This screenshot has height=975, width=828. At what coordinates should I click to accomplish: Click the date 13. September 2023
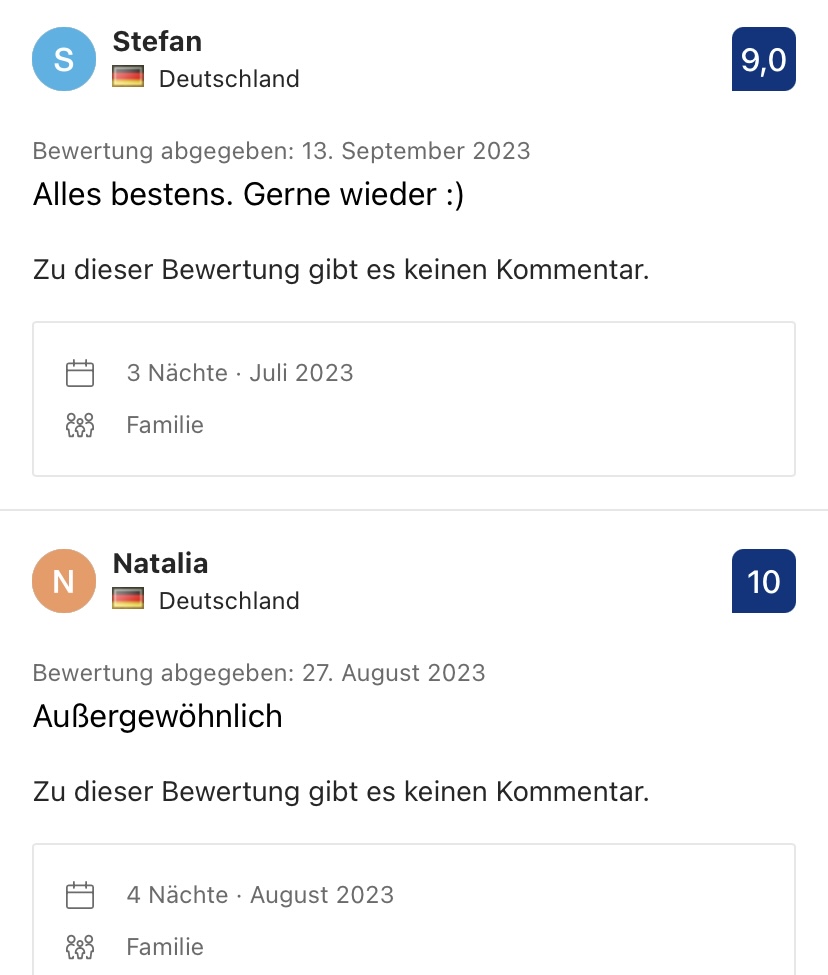[x=416, y=151]
